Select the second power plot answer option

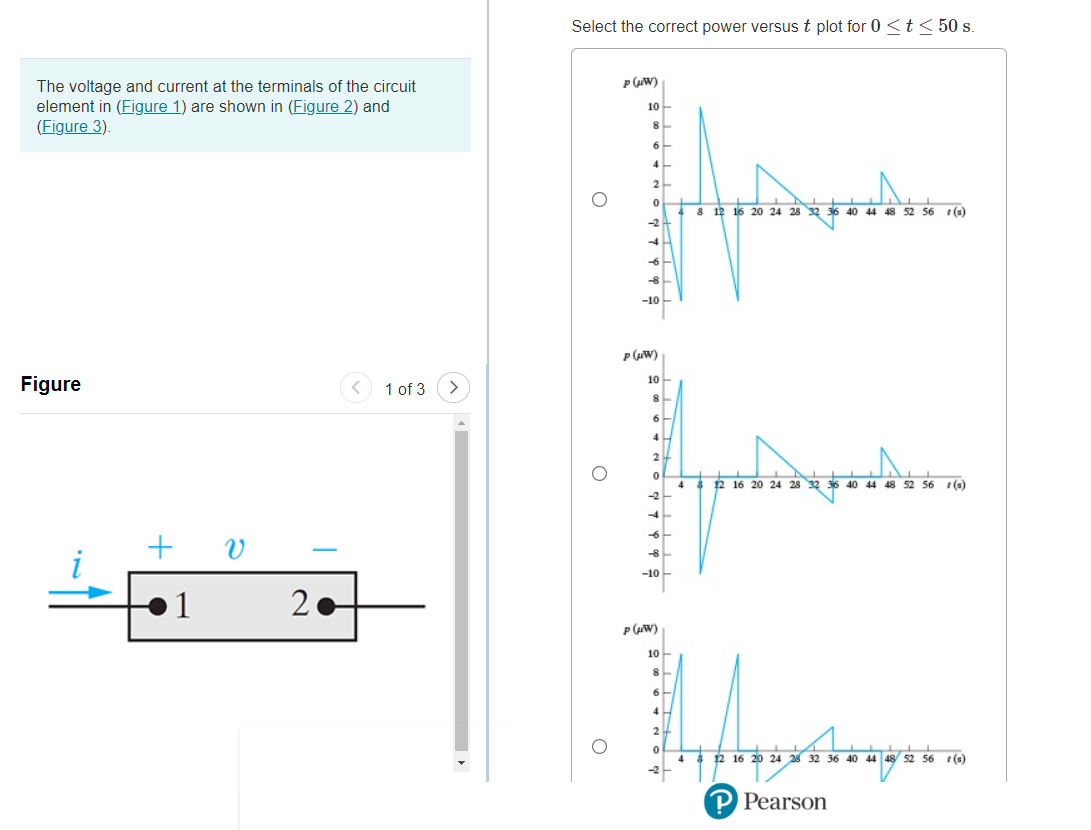[x=600, y=473]
